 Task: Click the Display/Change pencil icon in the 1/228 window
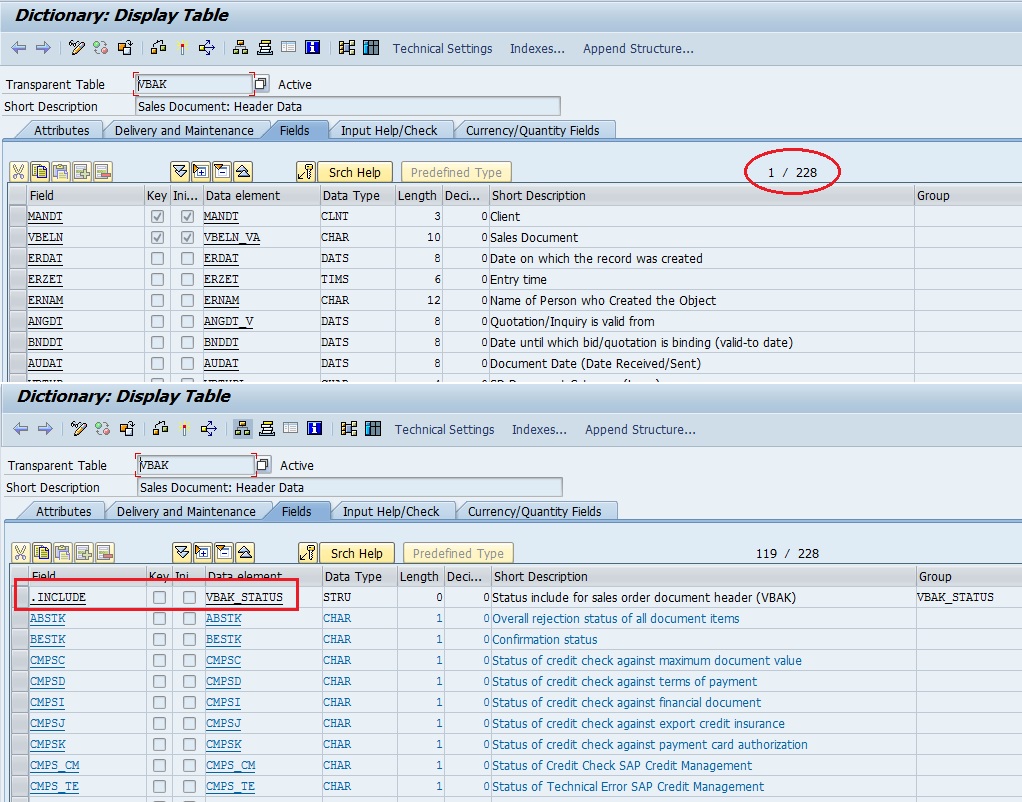[76, 48]
